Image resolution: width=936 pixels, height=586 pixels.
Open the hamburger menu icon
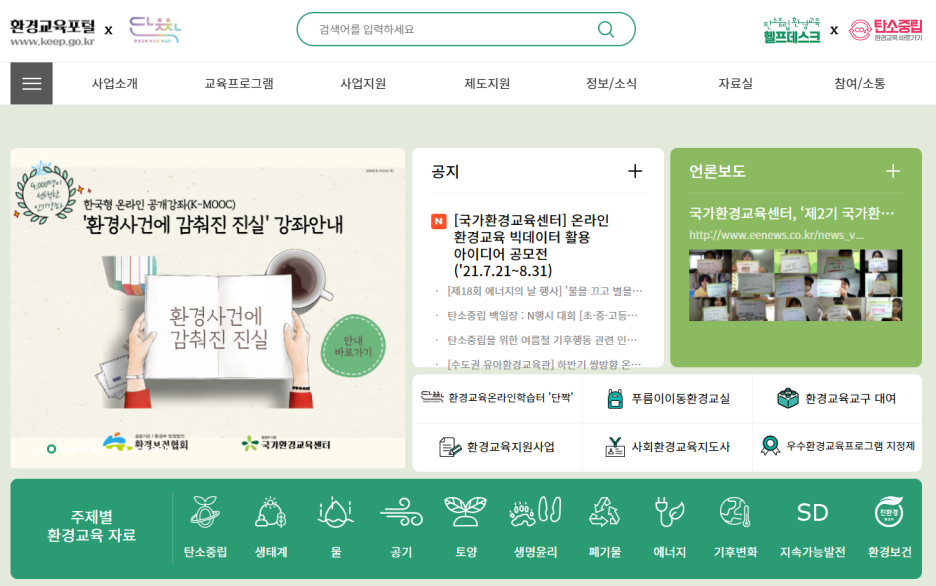click(32, 84)
